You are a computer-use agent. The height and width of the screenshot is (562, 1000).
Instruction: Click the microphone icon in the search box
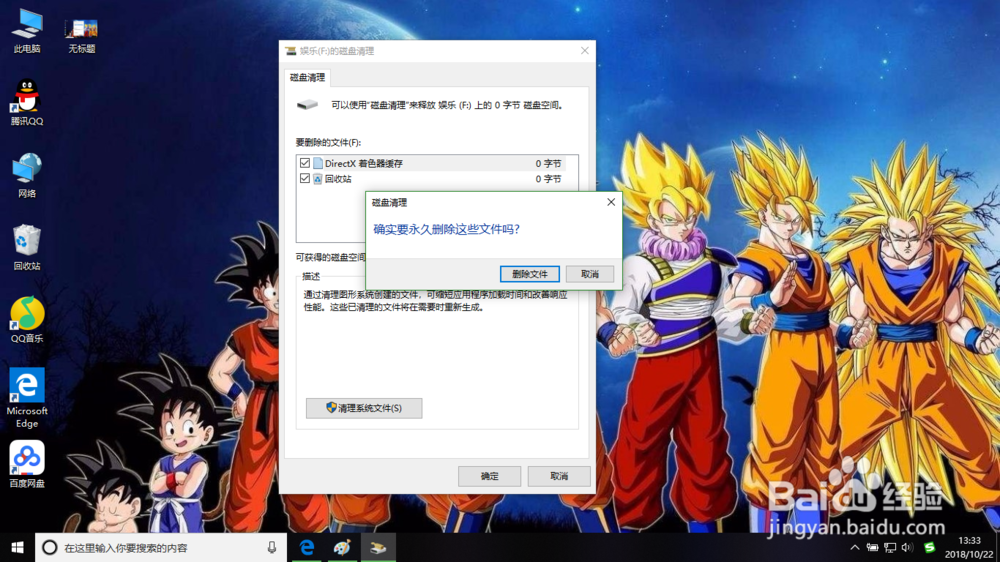click(272, 547)
